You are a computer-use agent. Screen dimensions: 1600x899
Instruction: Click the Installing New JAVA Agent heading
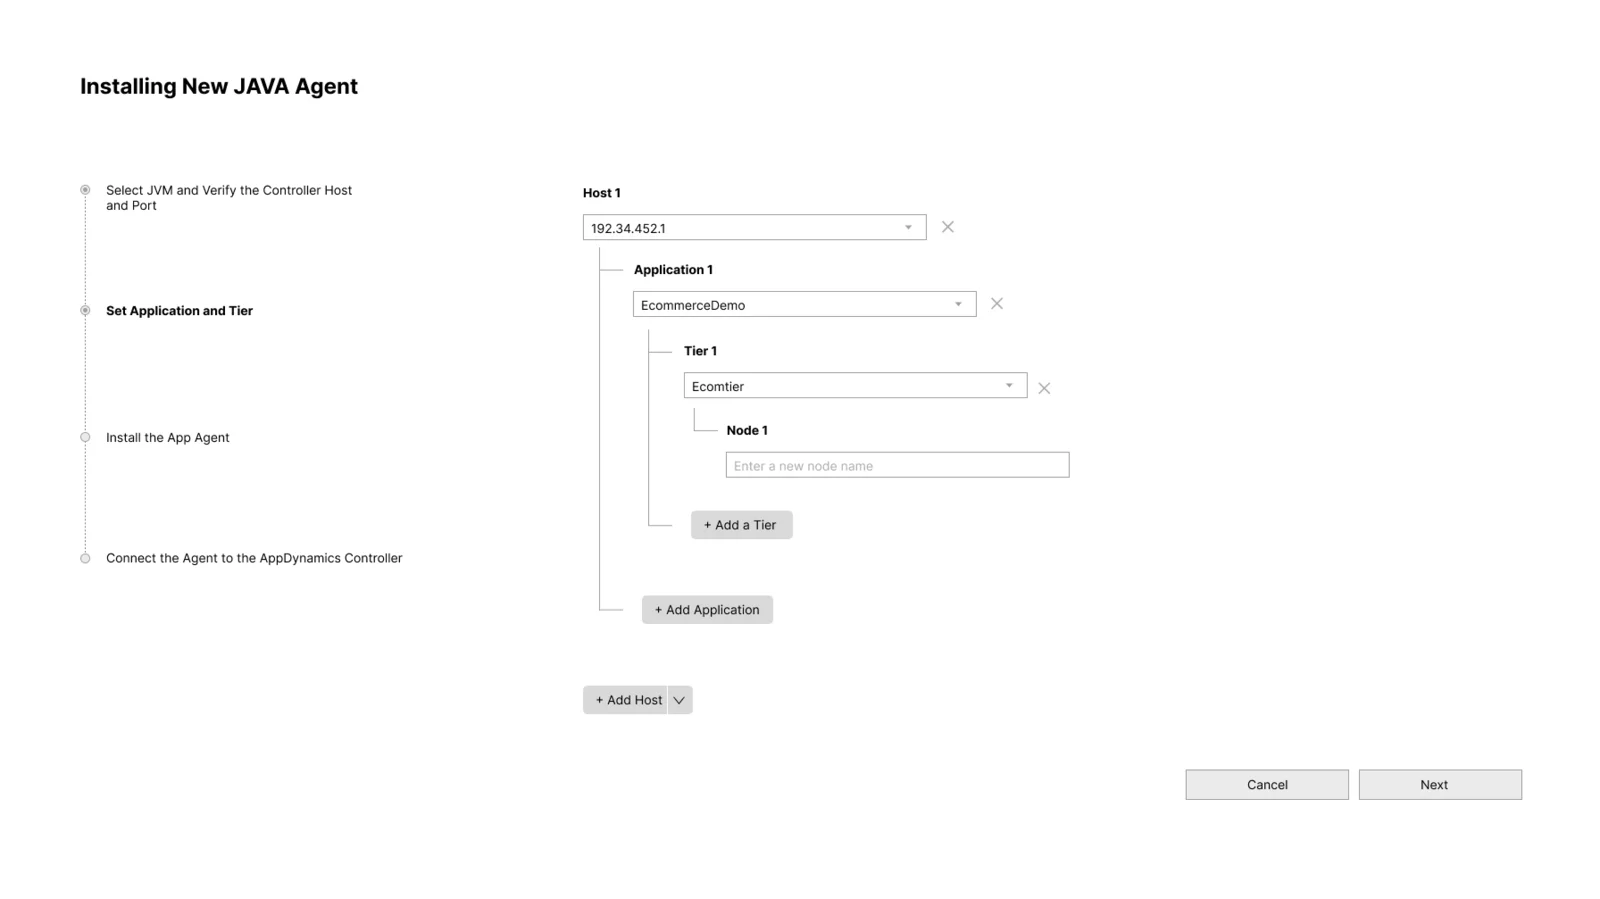(219, 87)
